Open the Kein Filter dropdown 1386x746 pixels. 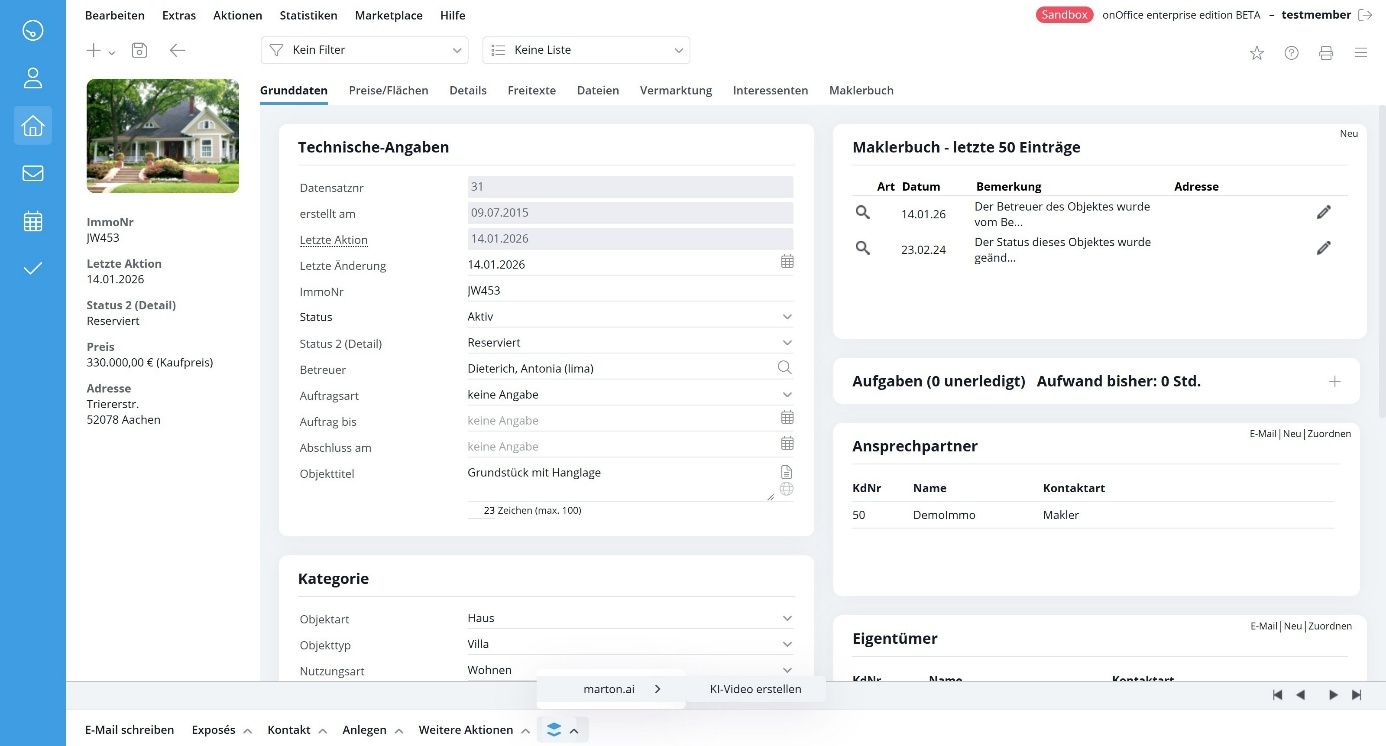[x=364, y=50]
